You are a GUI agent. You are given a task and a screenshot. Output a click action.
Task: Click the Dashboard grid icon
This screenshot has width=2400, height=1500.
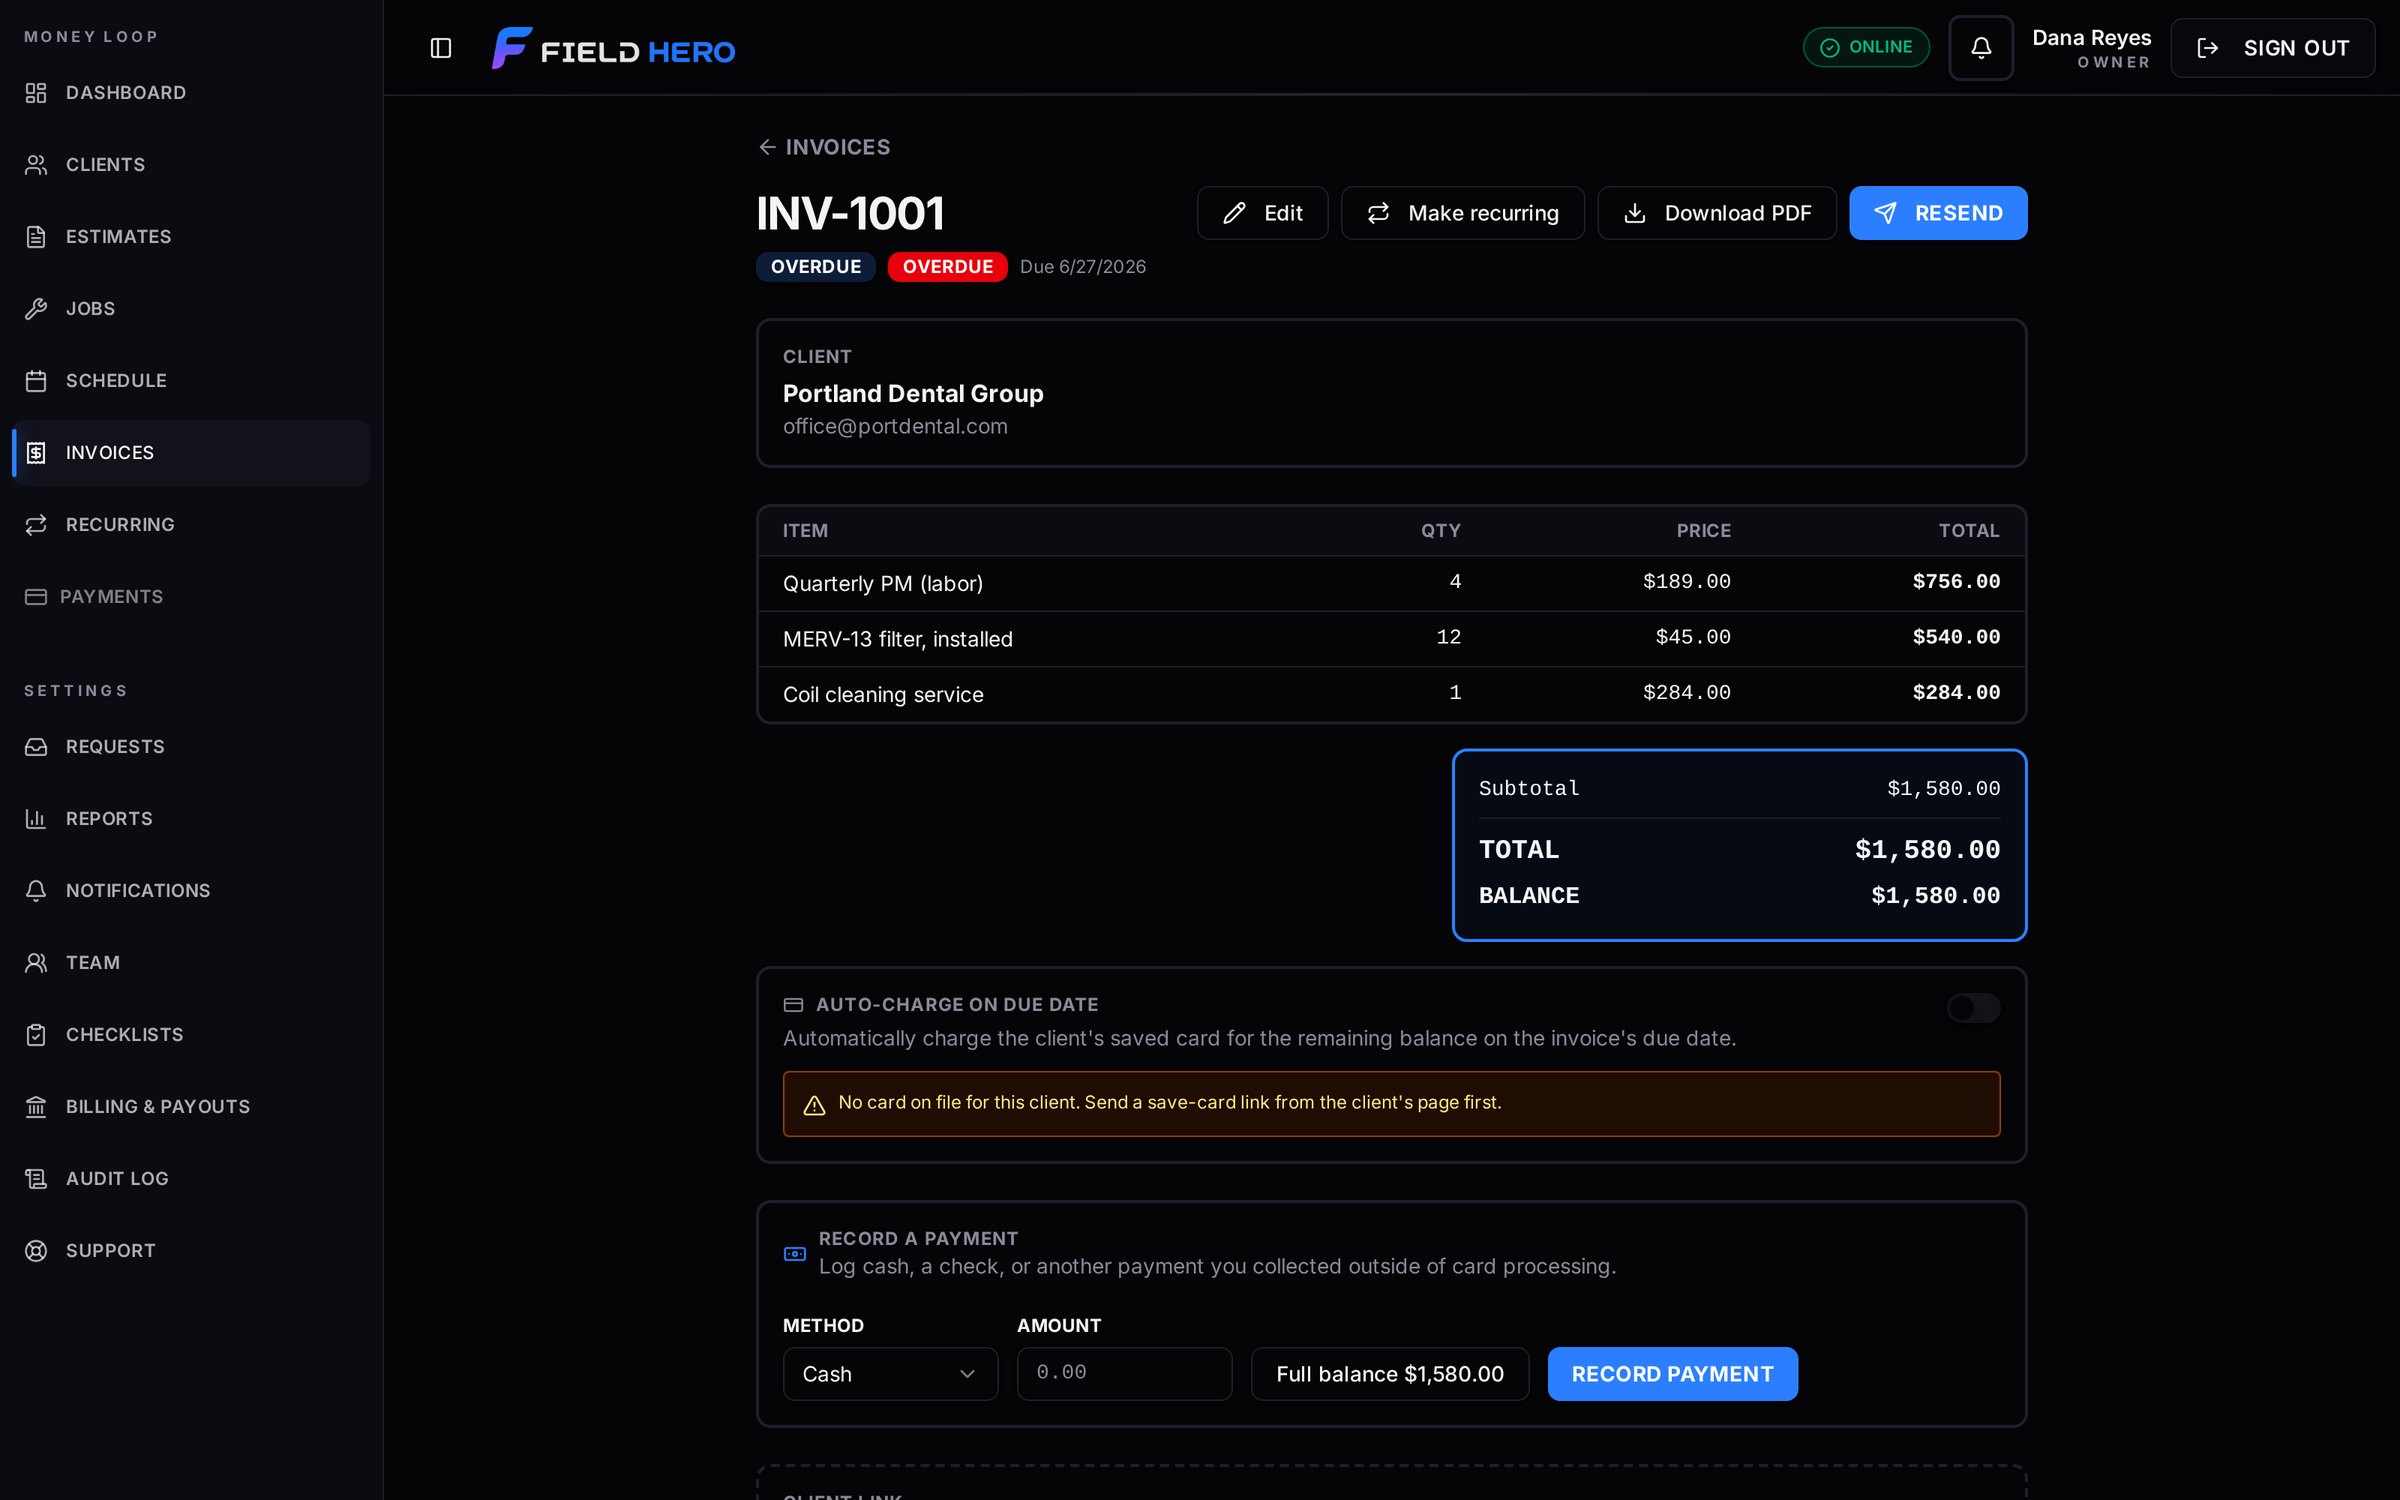point(36,93)
